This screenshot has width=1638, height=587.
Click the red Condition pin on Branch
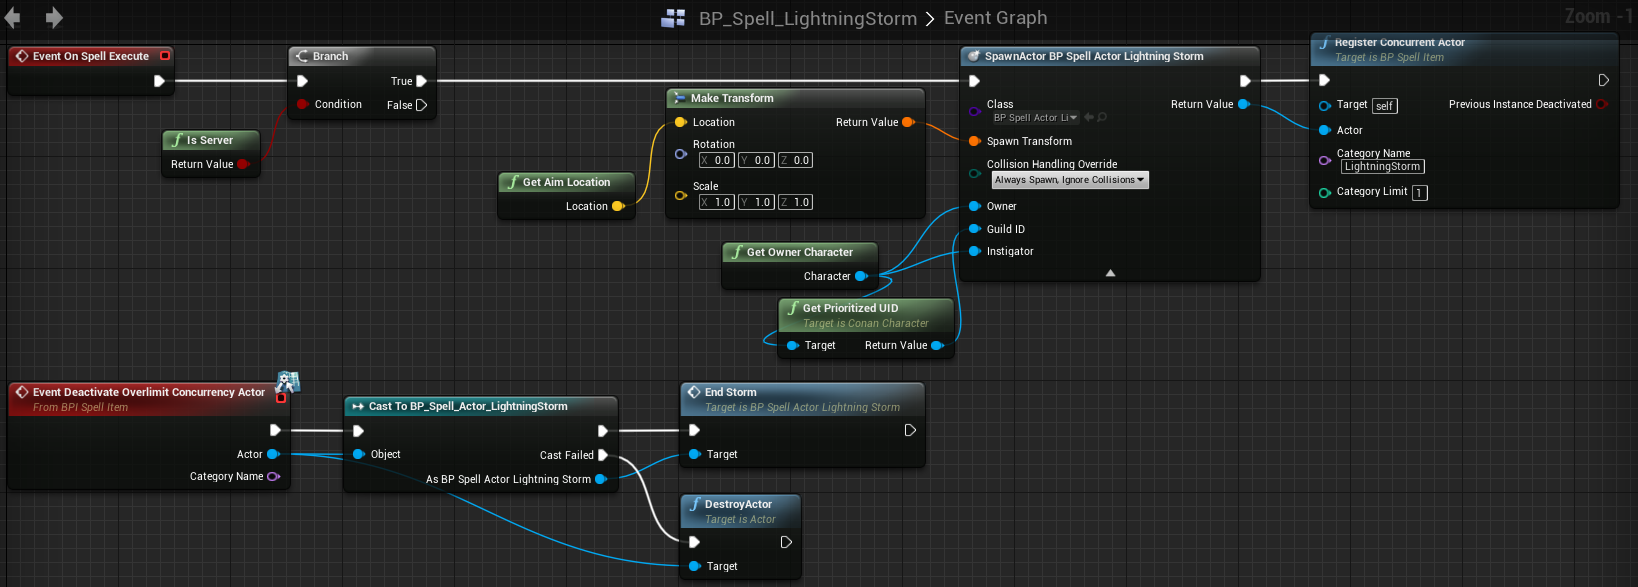[x=302, y=105]
